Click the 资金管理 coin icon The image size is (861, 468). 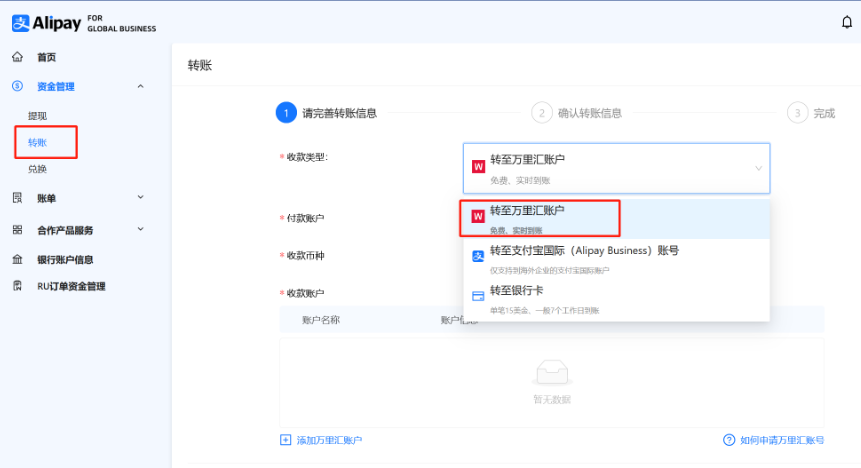(18, 86)
